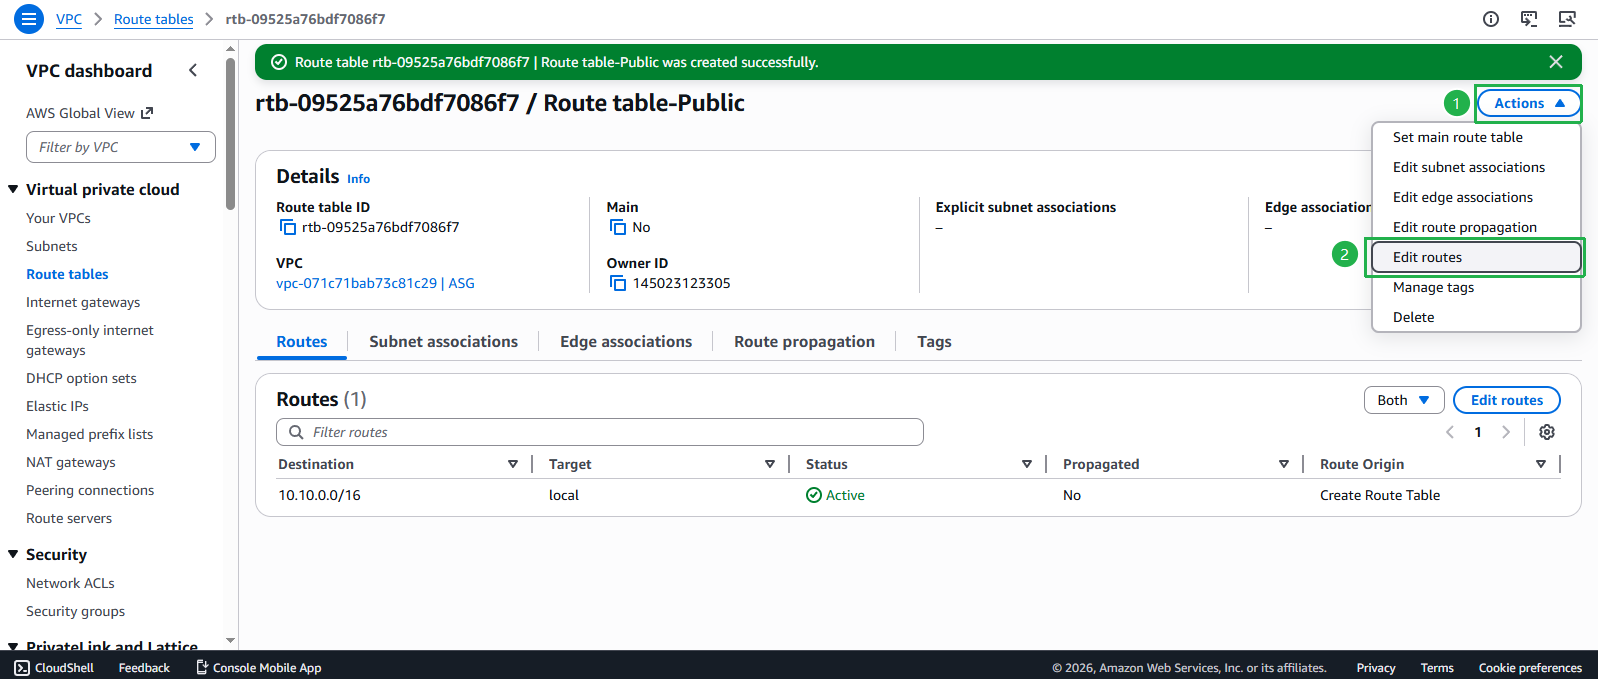Open AWS Global View external link
Screen dimensions: 1598x679
pyautogui.click(x=89, y=113)
